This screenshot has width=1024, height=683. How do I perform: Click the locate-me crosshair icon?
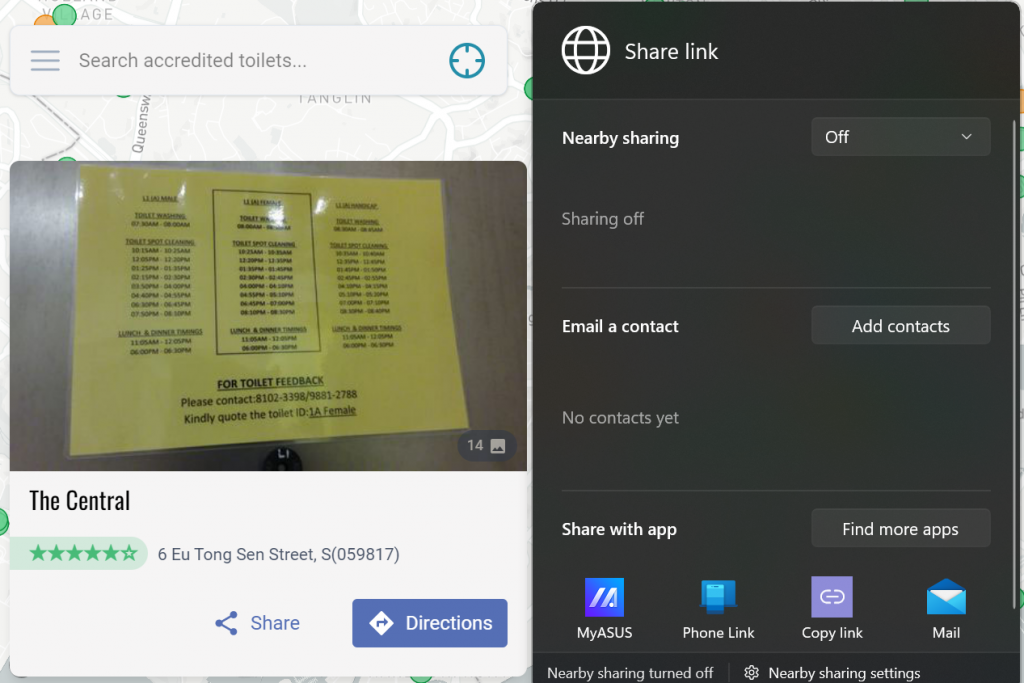coord(467,61)
